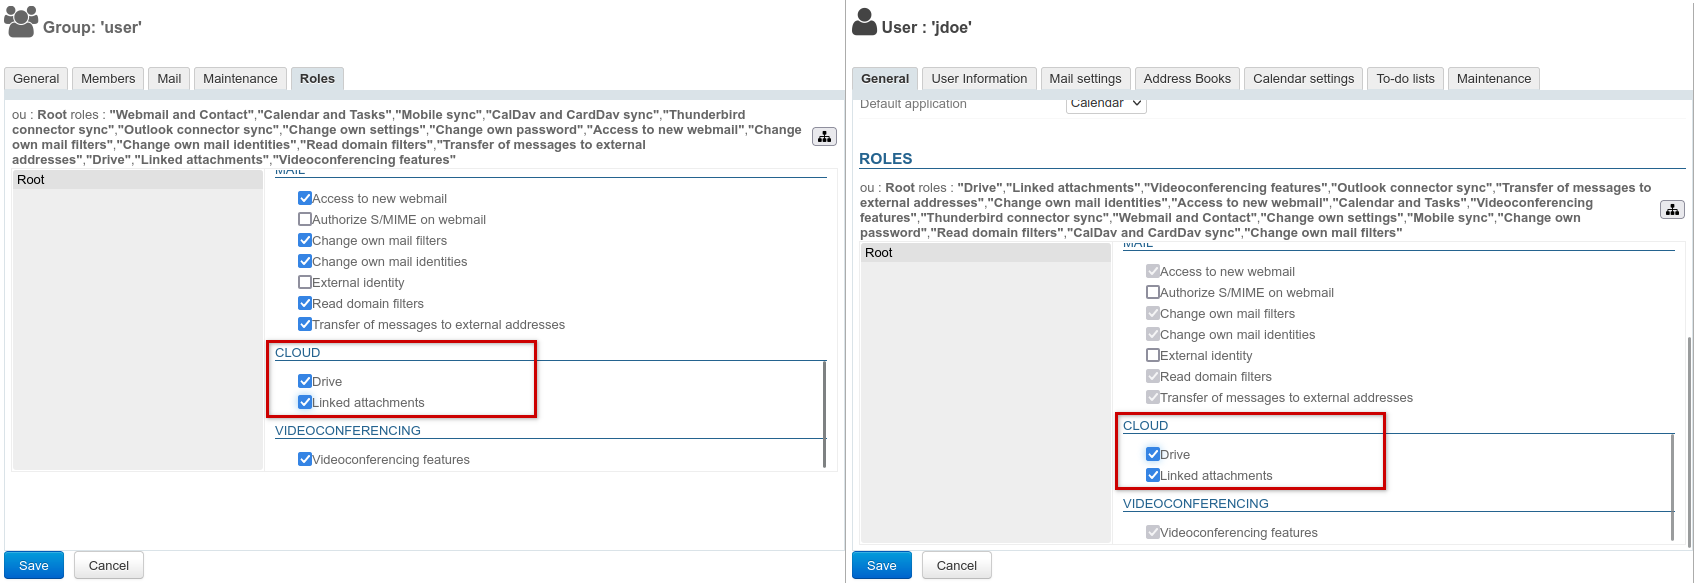
Task: Toggle the Drive checkbox in the group Cloud section
Action: click(x=305, y=381)
